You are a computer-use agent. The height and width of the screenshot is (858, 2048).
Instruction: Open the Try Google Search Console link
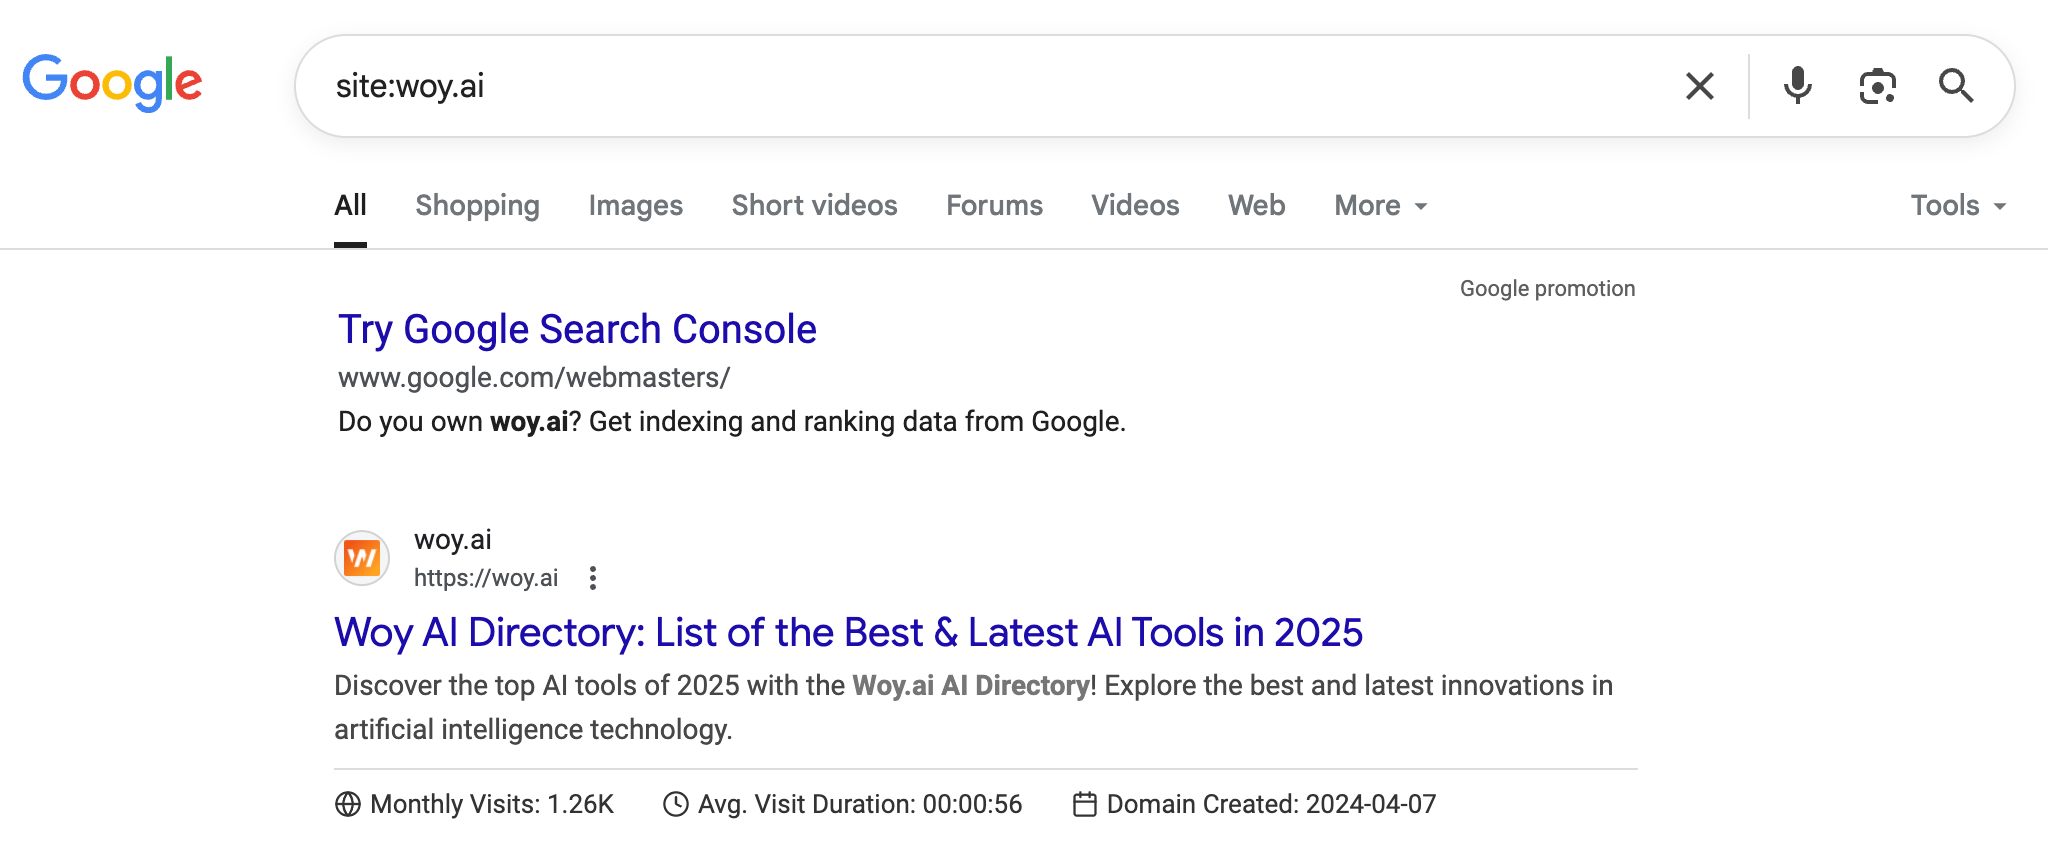click(x=577, y=330)
